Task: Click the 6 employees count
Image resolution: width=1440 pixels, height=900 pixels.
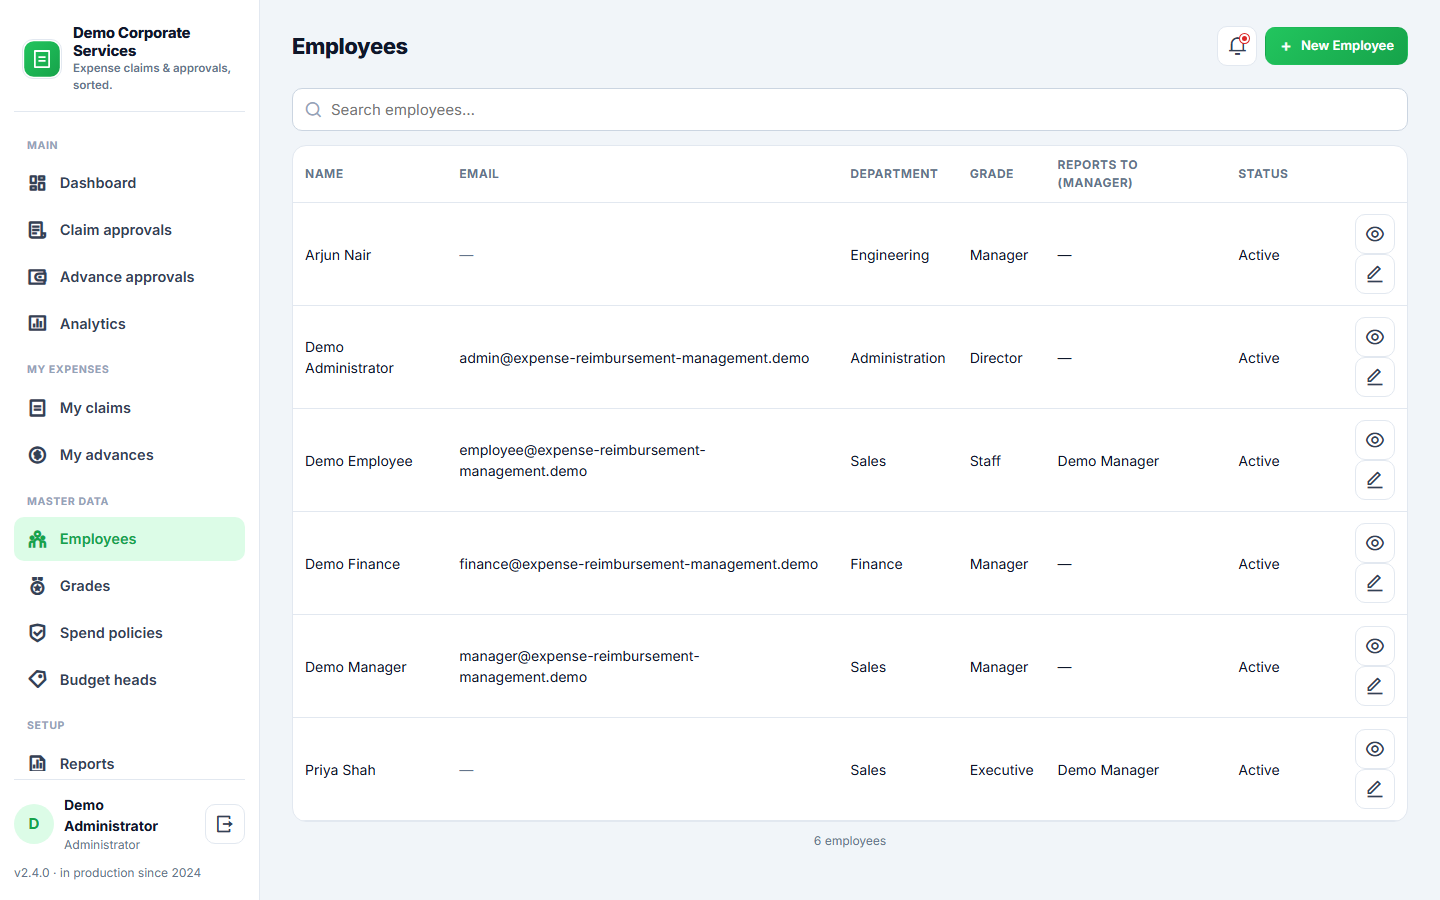Action: (850, 841)
